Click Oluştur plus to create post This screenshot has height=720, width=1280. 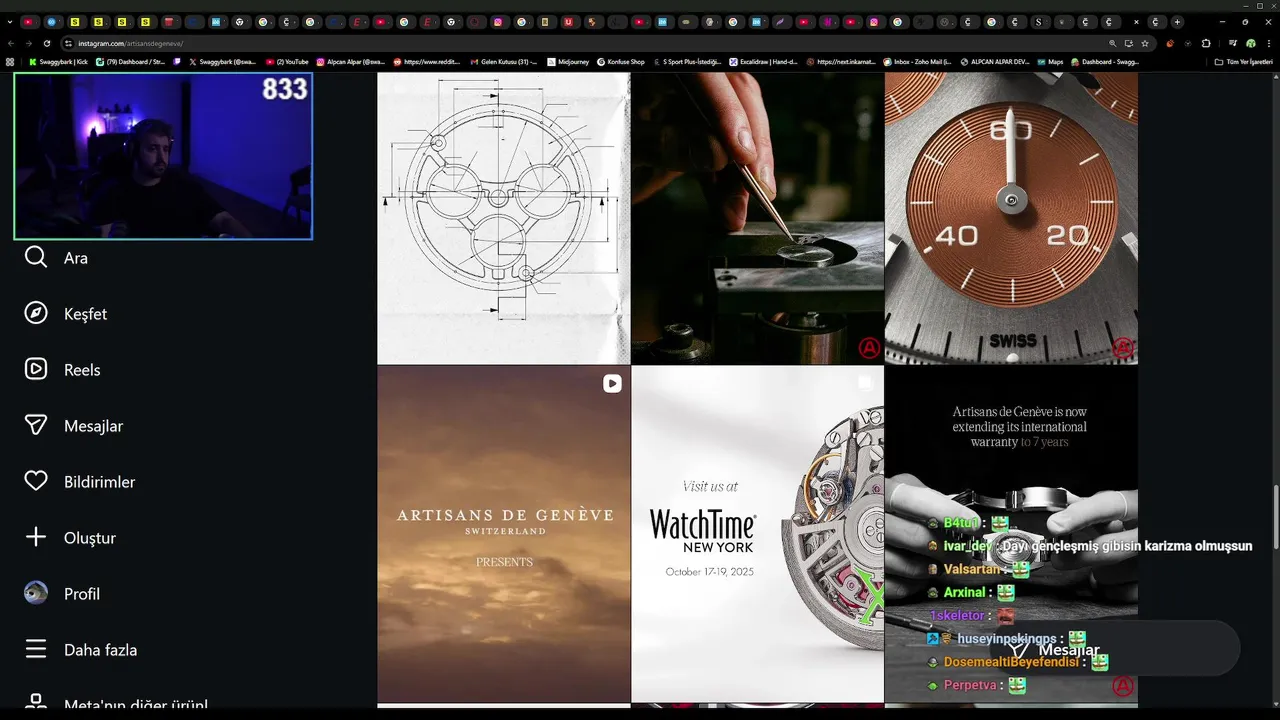[70, 538]
